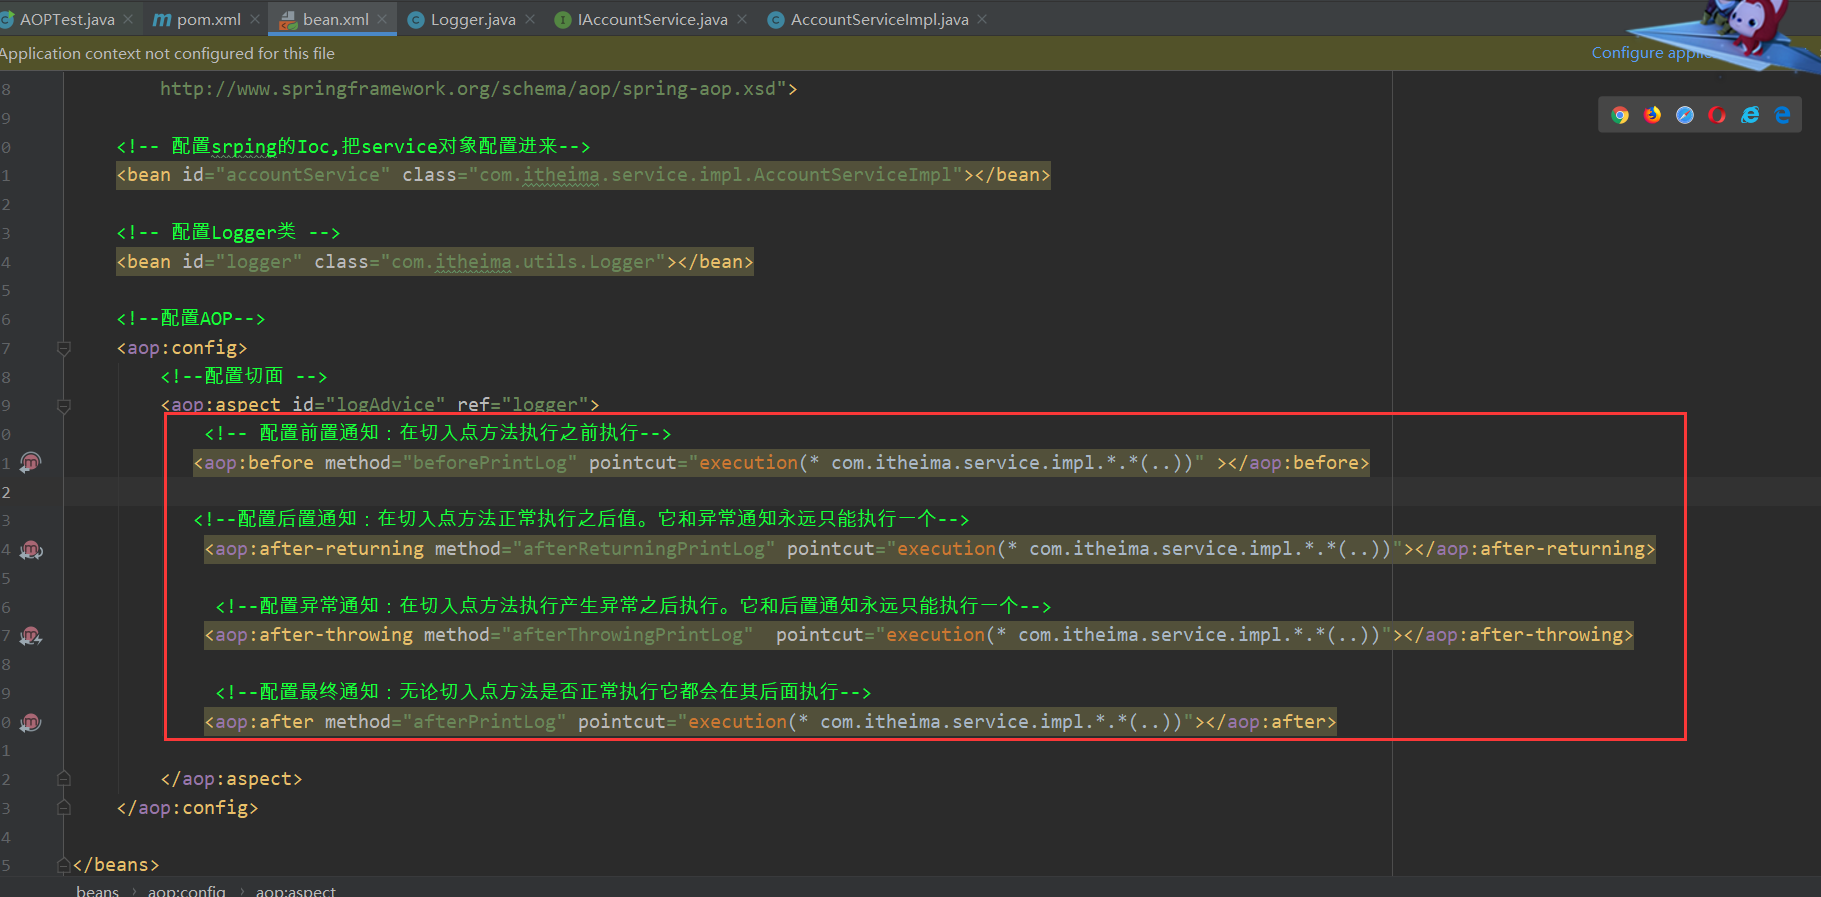Screen dimensions: 1821x897
Task: Select 'aop:config' breadcrumb at bottom
Action: (186, 890)
